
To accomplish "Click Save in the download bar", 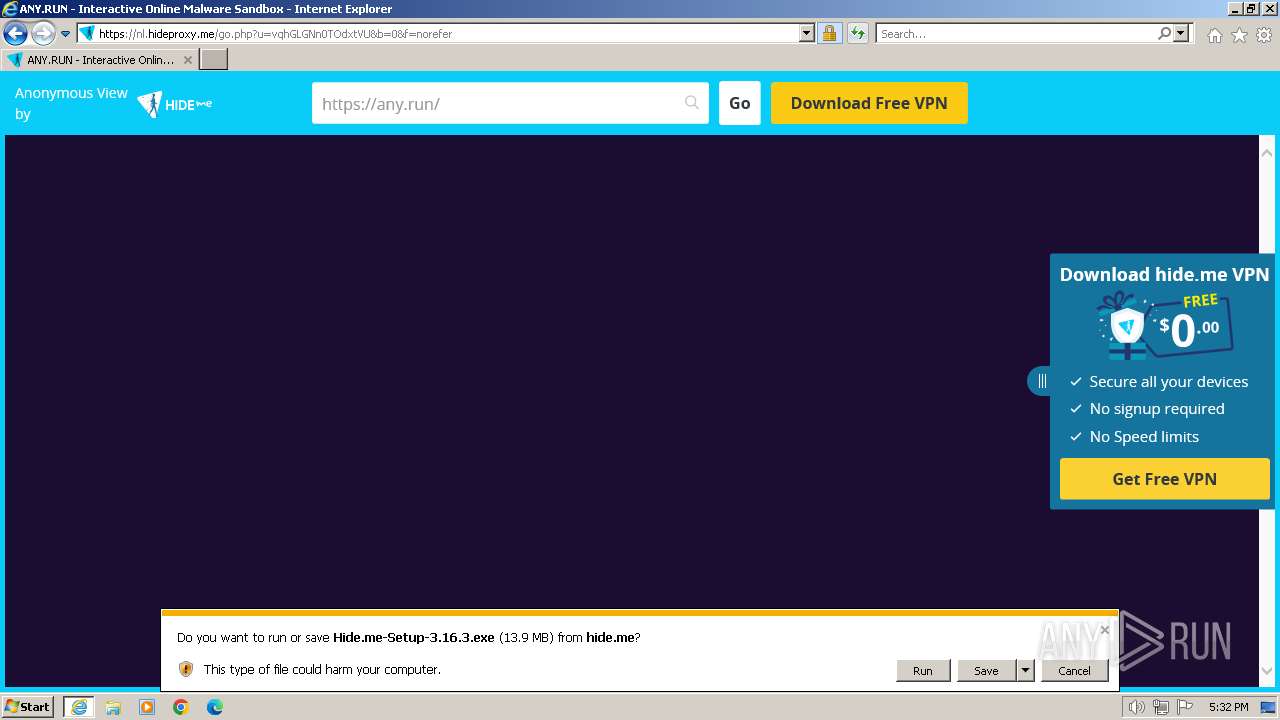I will (986, 671).
